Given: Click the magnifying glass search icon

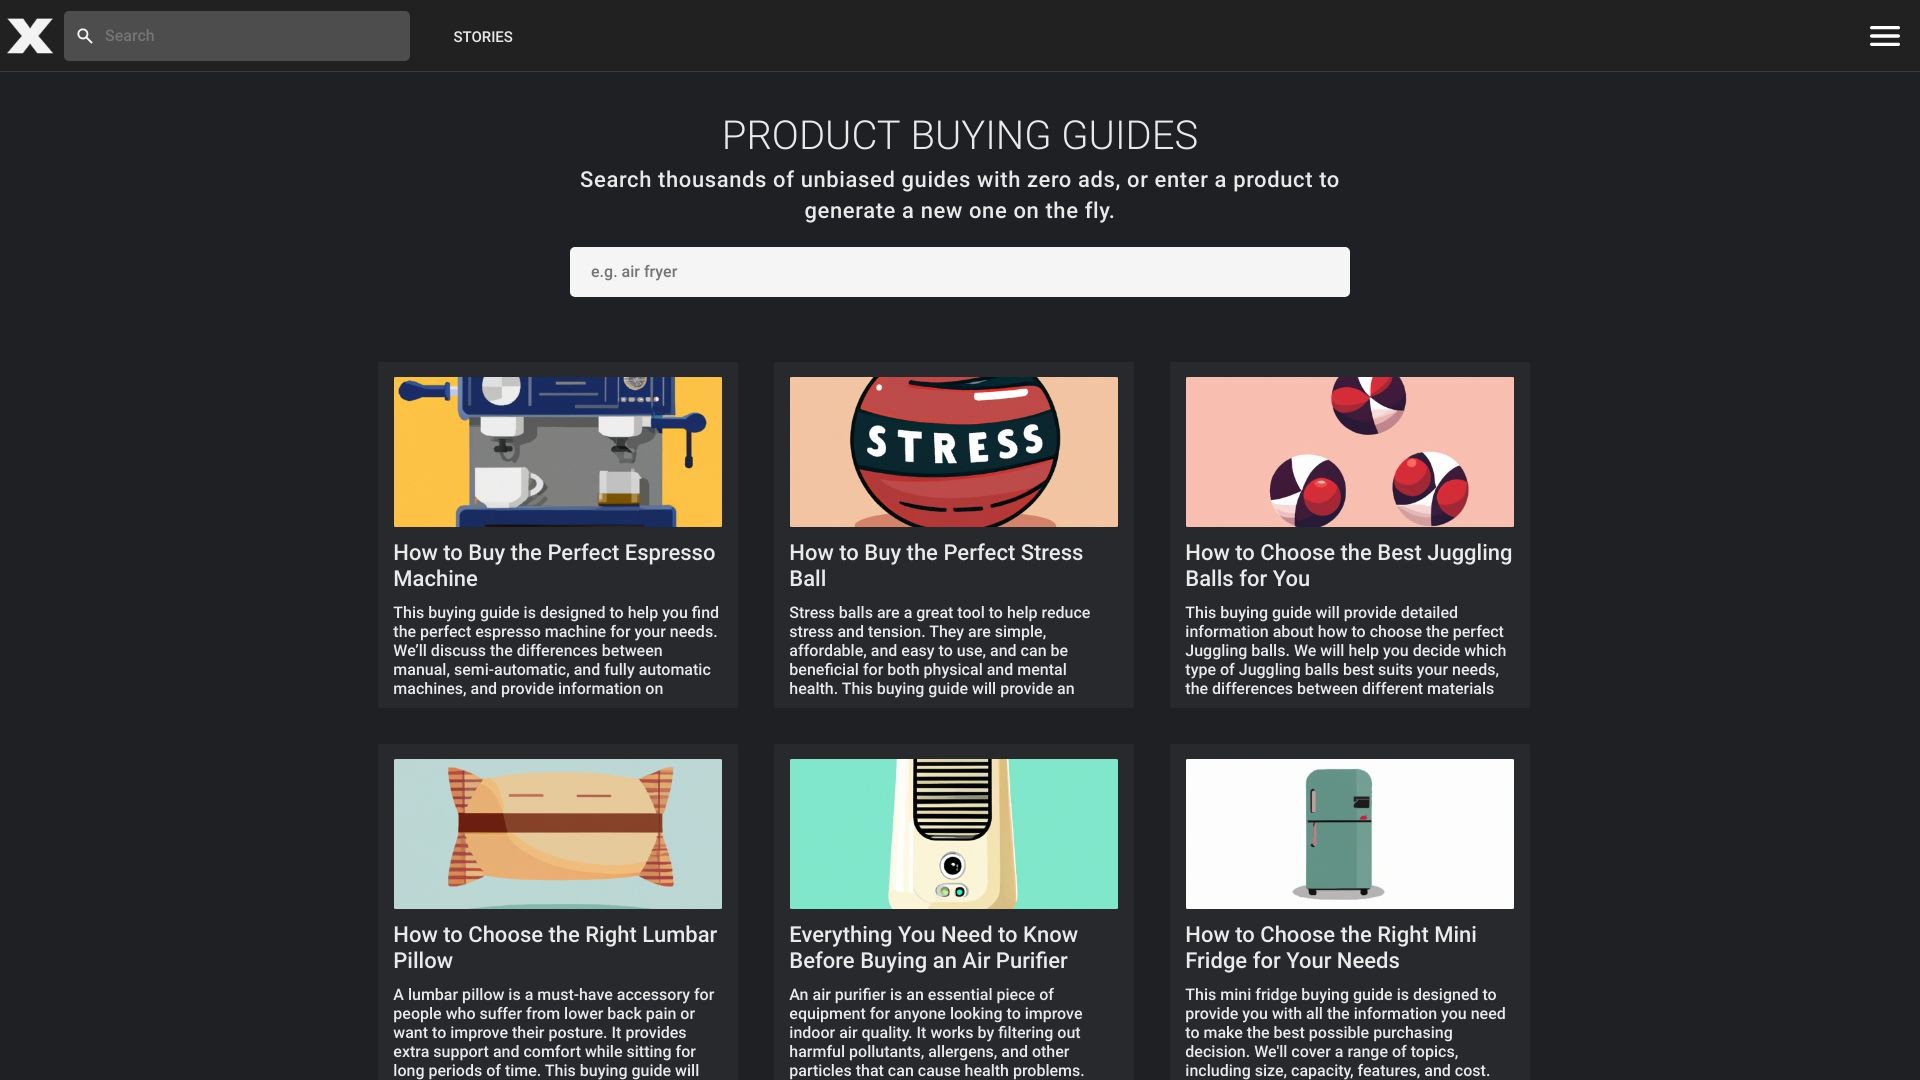Looking at the screenshot, I should point(86,36).
